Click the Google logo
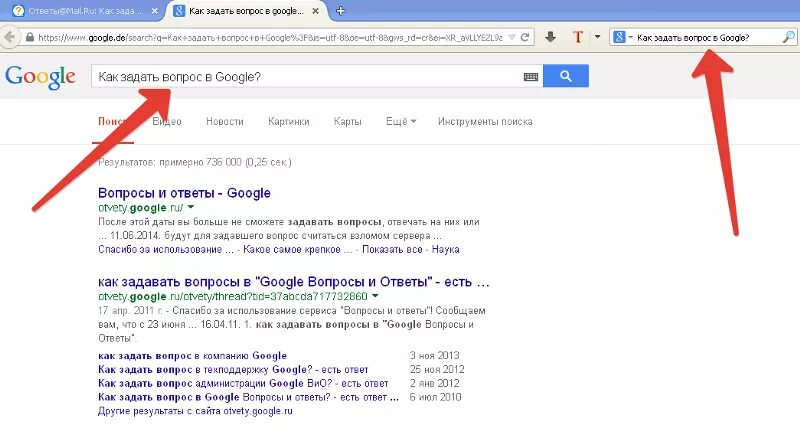This screenshot has height=424, width=800. 40,78
